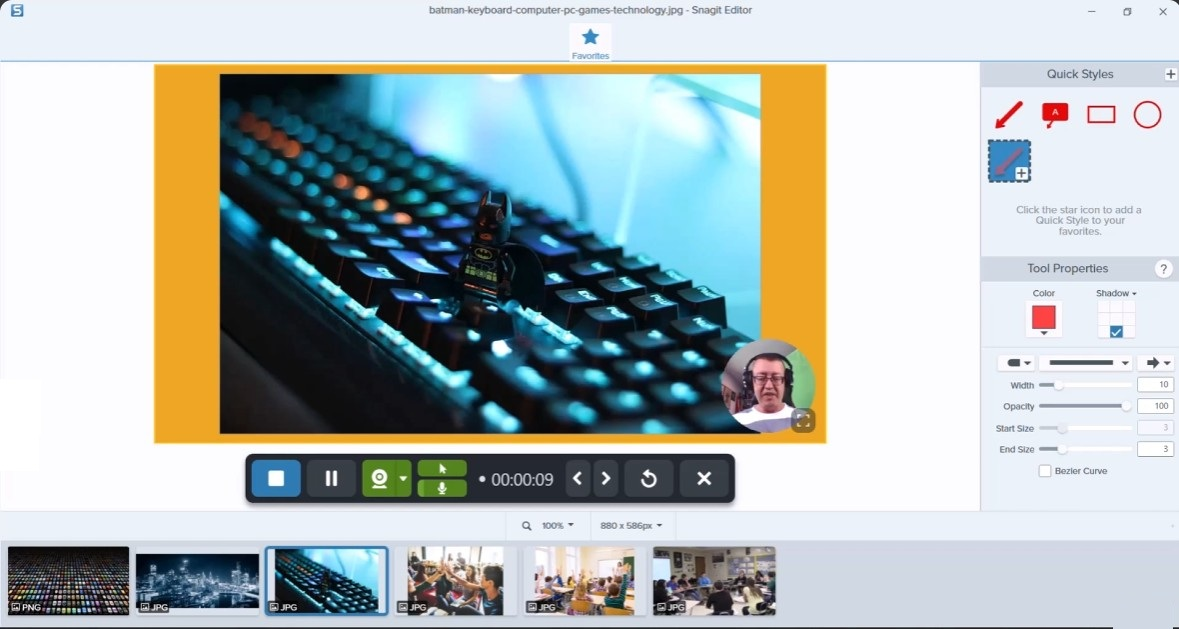Stop the recording with the blue square button
This screenshot has height=629, width=1179.
pos(276,479)
